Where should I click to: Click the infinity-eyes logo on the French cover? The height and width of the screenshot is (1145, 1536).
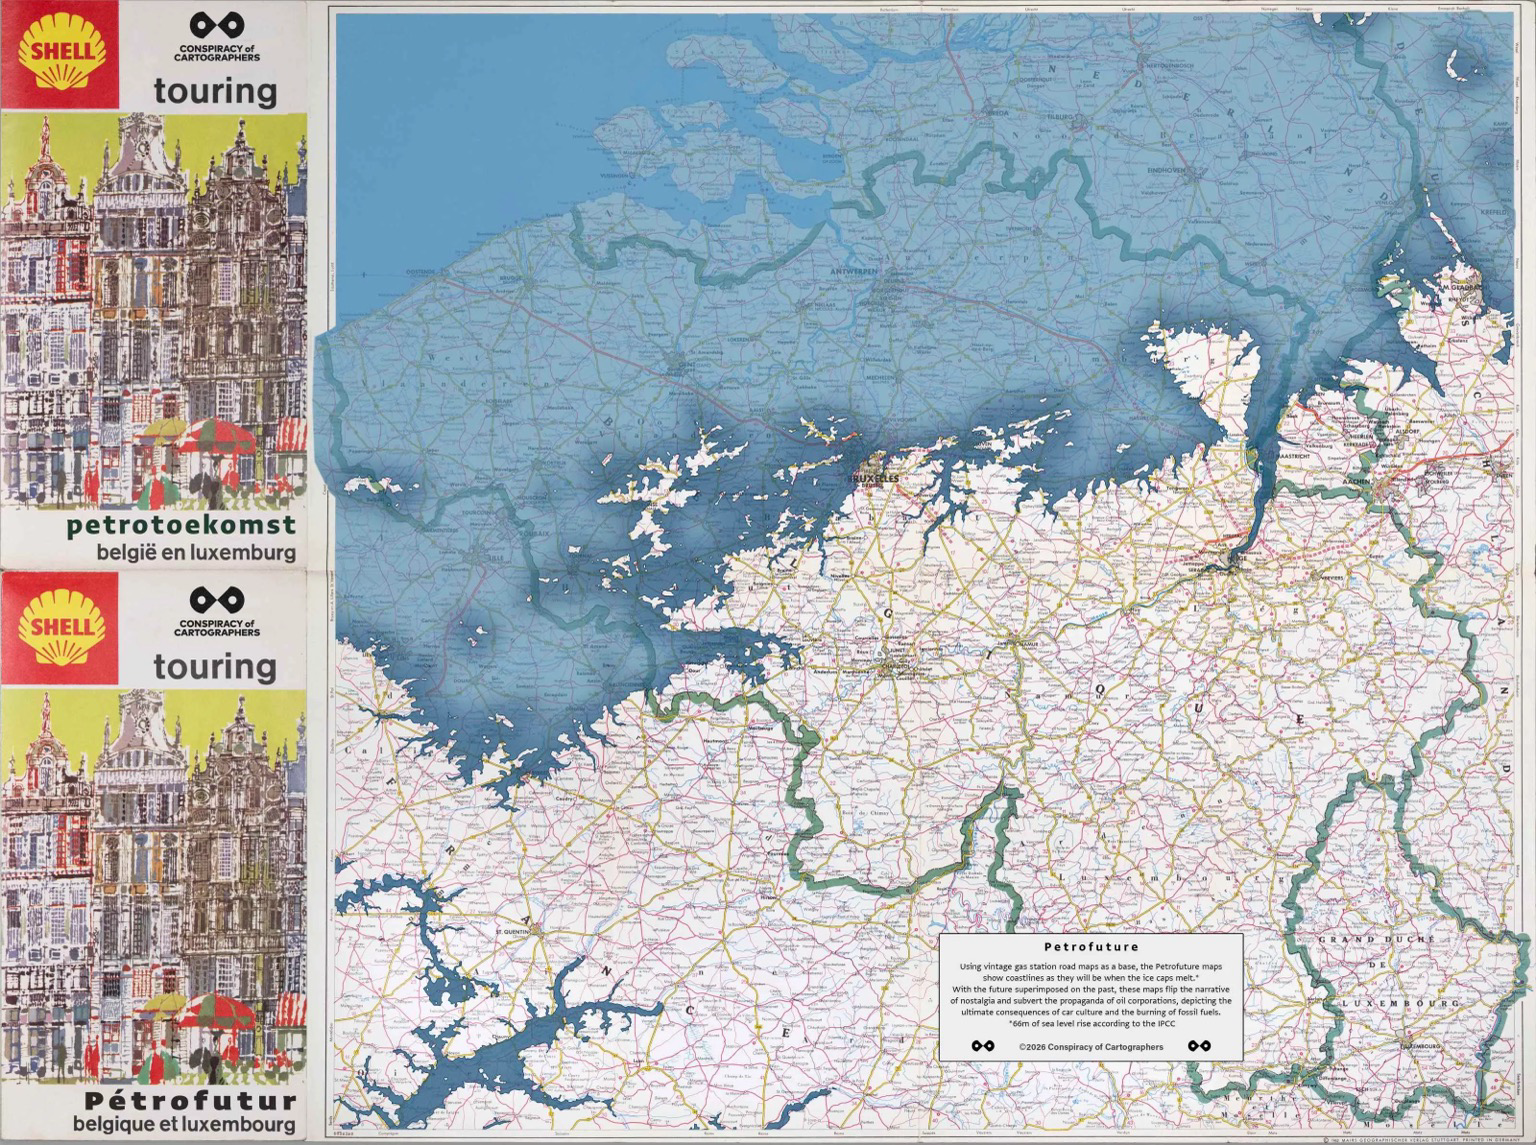click(217, 599)
